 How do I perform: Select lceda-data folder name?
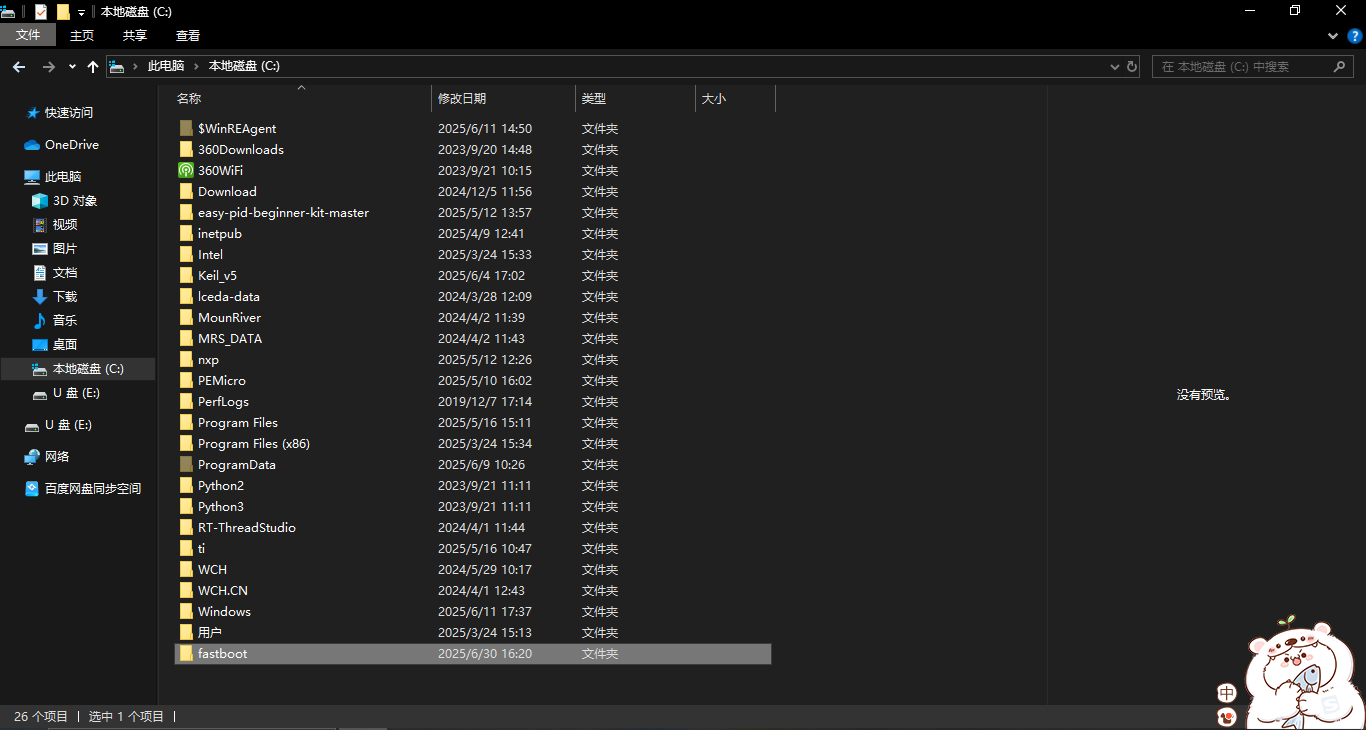[229, 297]
